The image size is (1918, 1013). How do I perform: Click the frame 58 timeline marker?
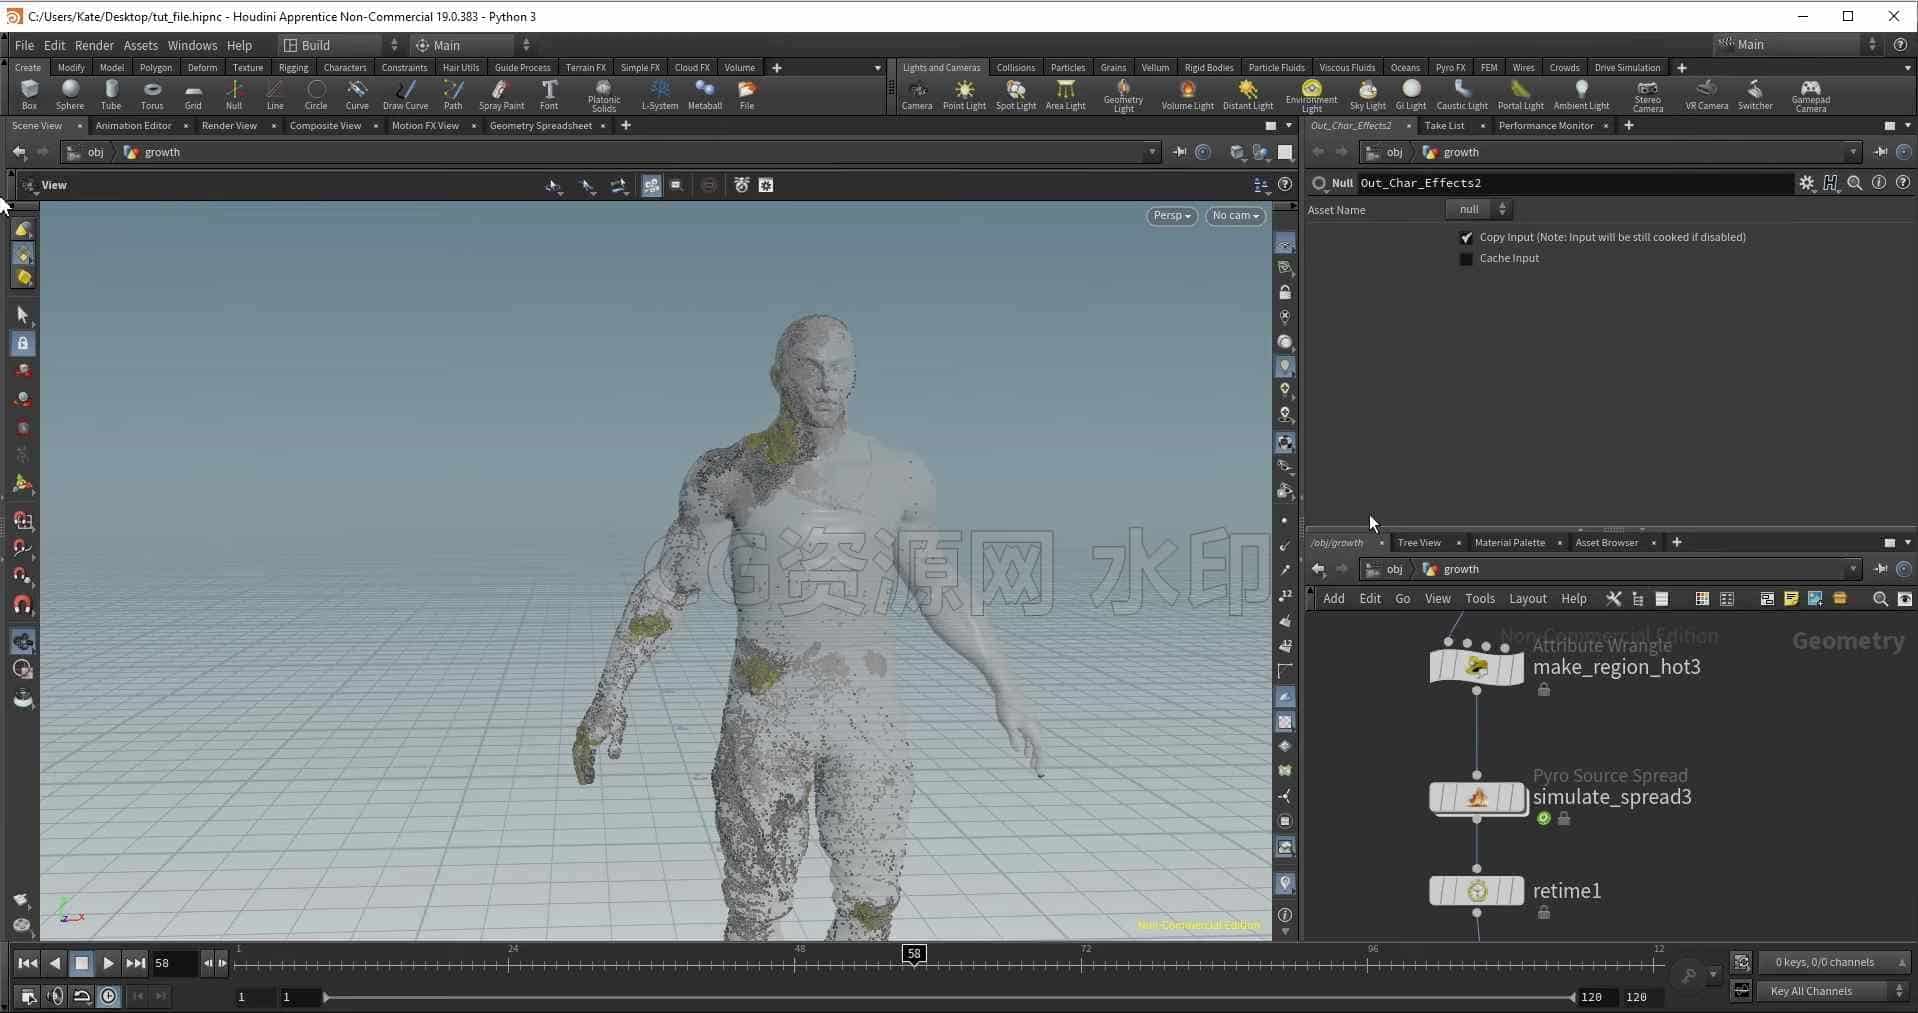click(914, 954)
